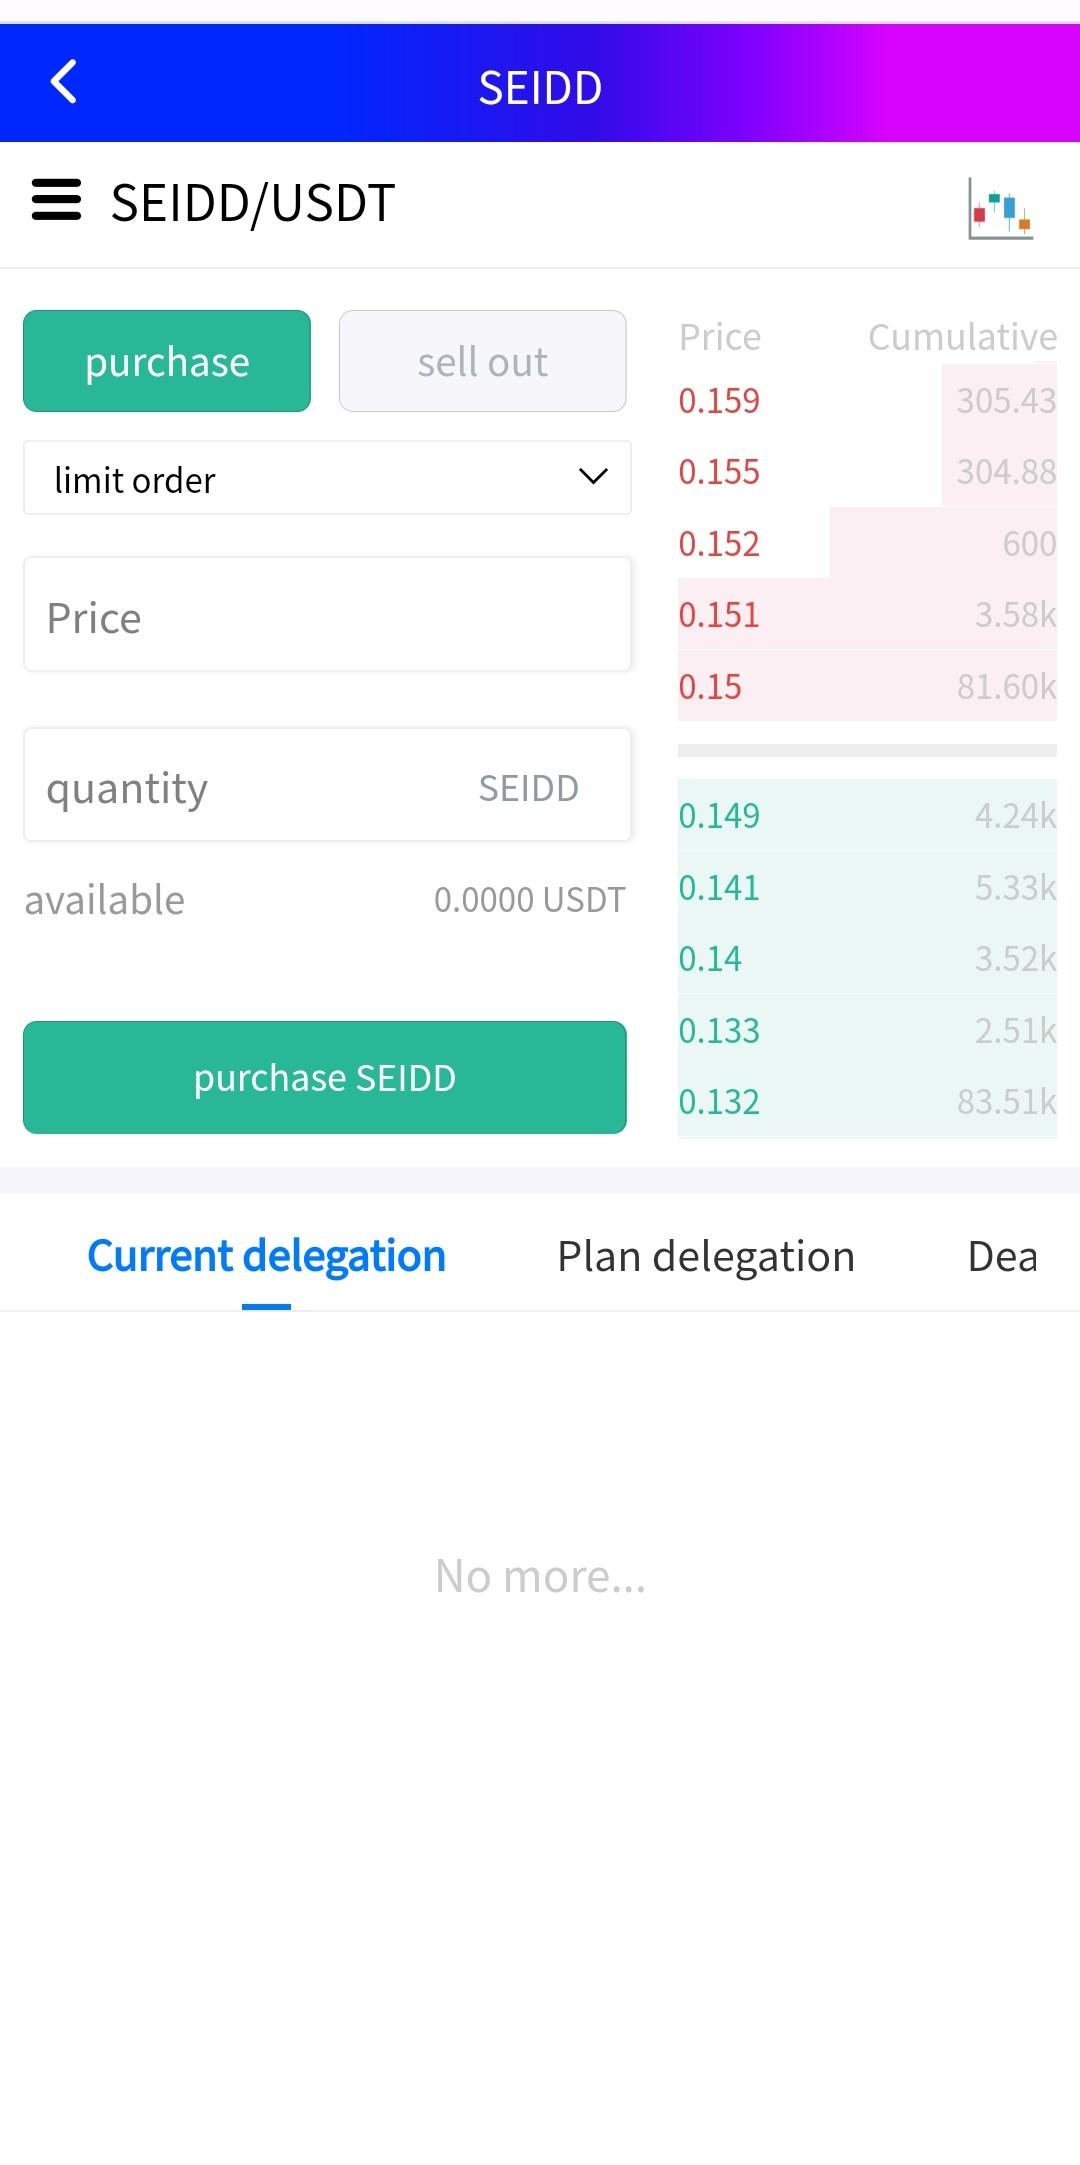The height and width of the screenshot is (2165, 1080).
Task: Pick the 0.15 ask price row
Action: [x=866, y=687]
